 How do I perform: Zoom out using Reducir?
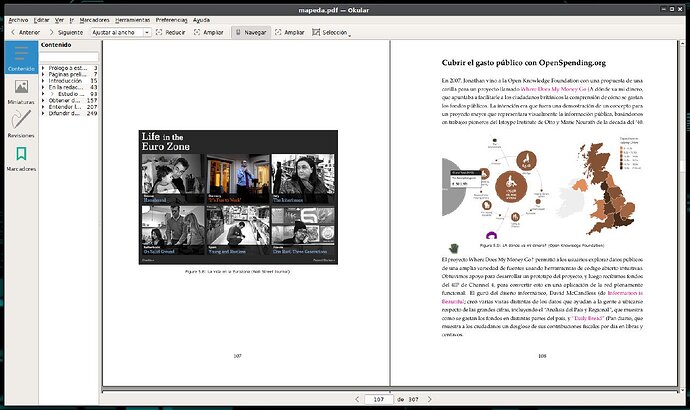[x=170, y=32]
